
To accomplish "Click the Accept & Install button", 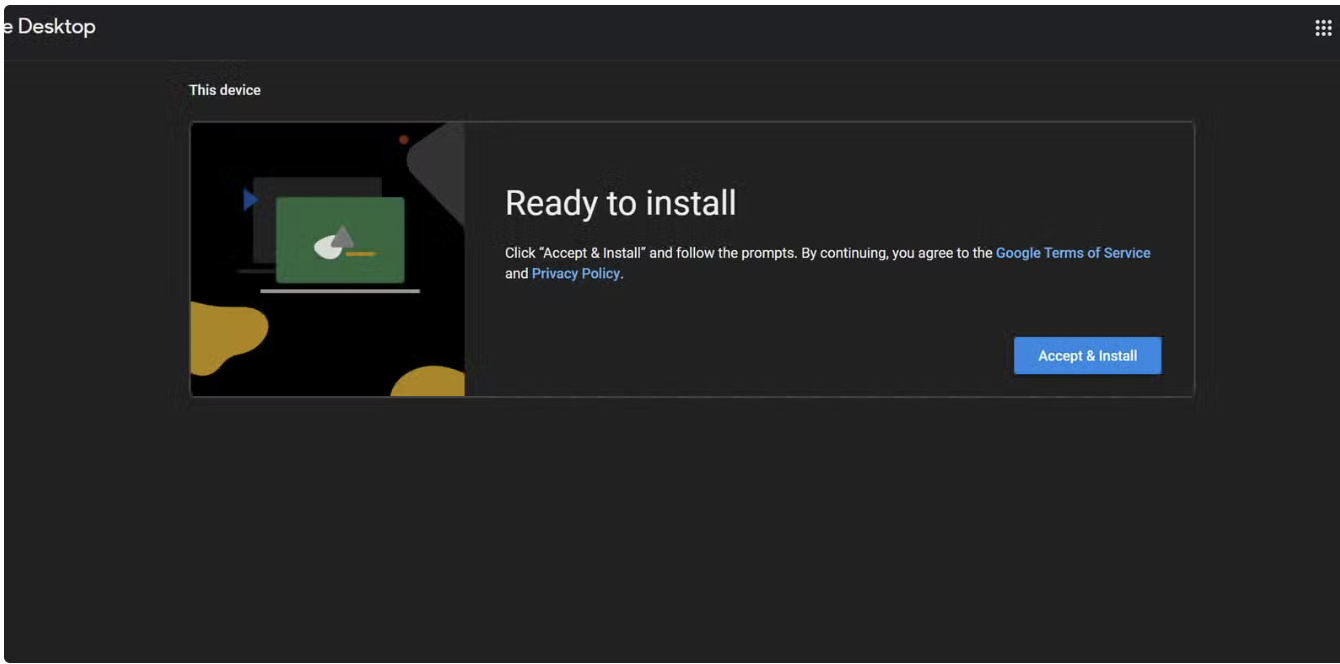I will 1087,355.
